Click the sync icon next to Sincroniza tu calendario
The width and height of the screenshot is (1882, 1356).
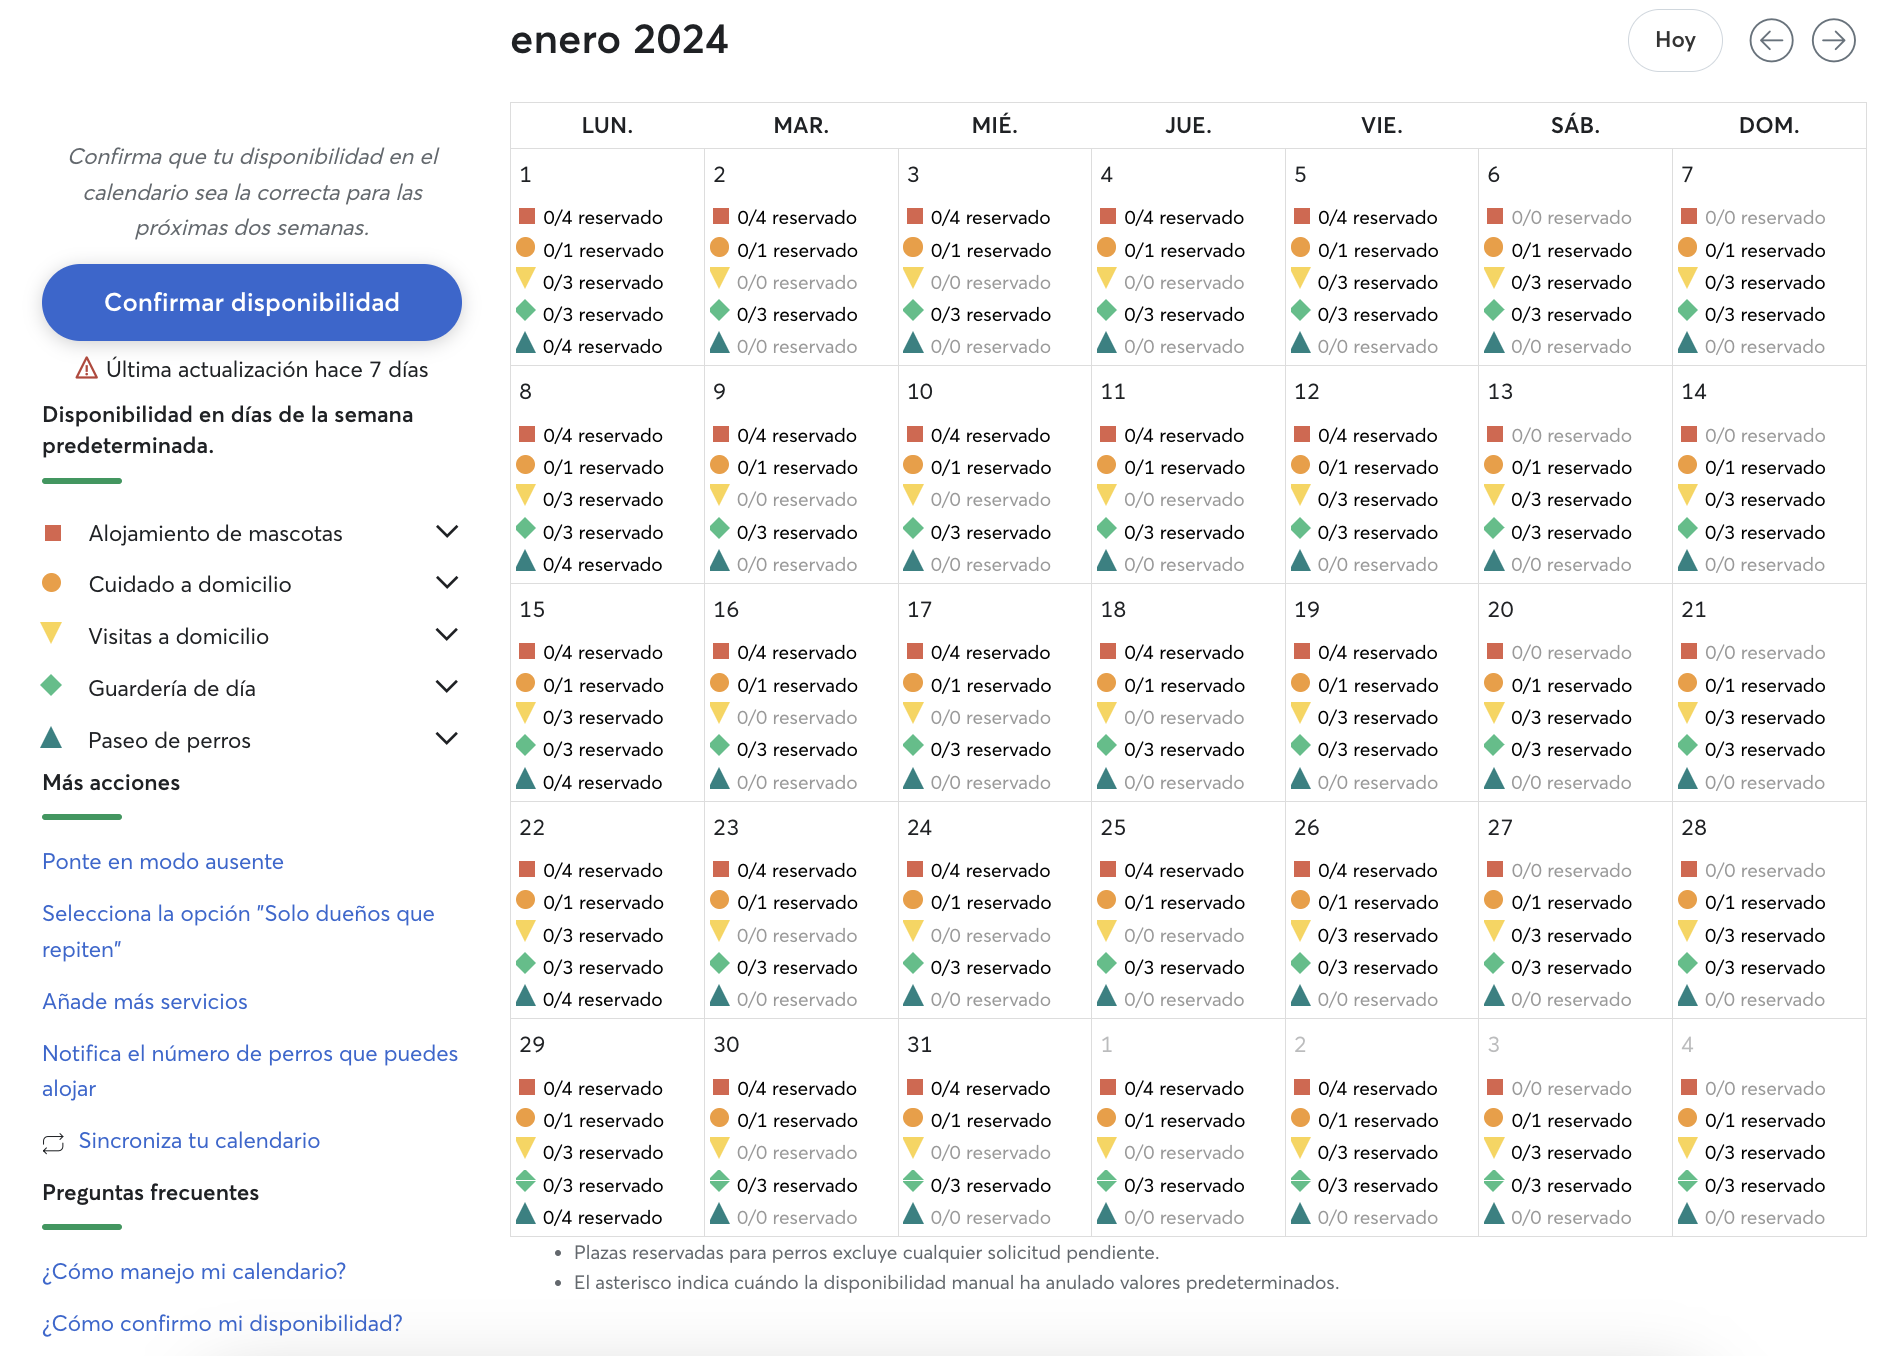coord(52,1140)
